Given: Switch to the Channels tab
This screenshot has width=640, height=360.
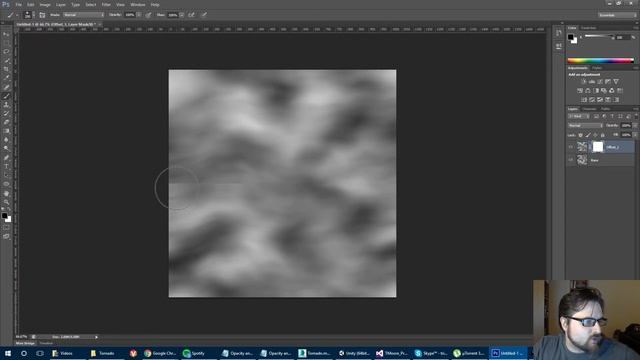Looking at the screenshot, I should (589, 109).
